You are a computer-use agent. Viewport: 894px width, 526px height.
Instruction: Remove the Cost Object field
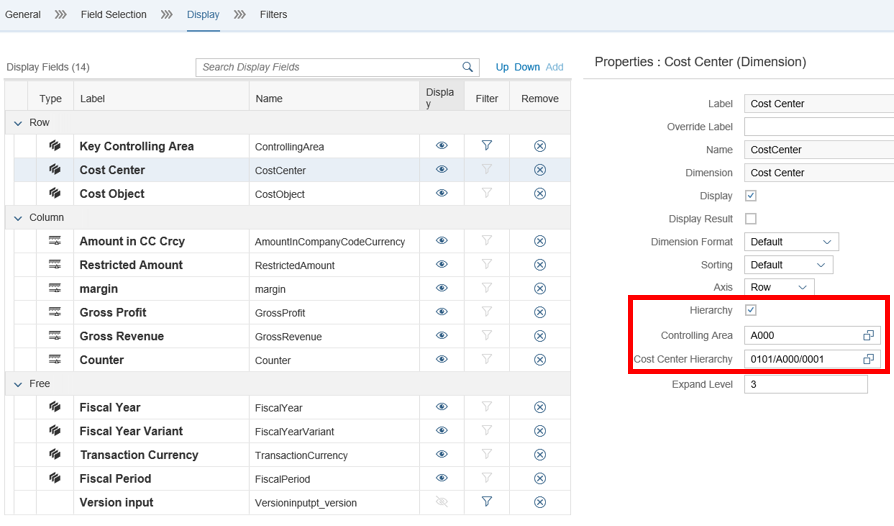pos(540,194)
